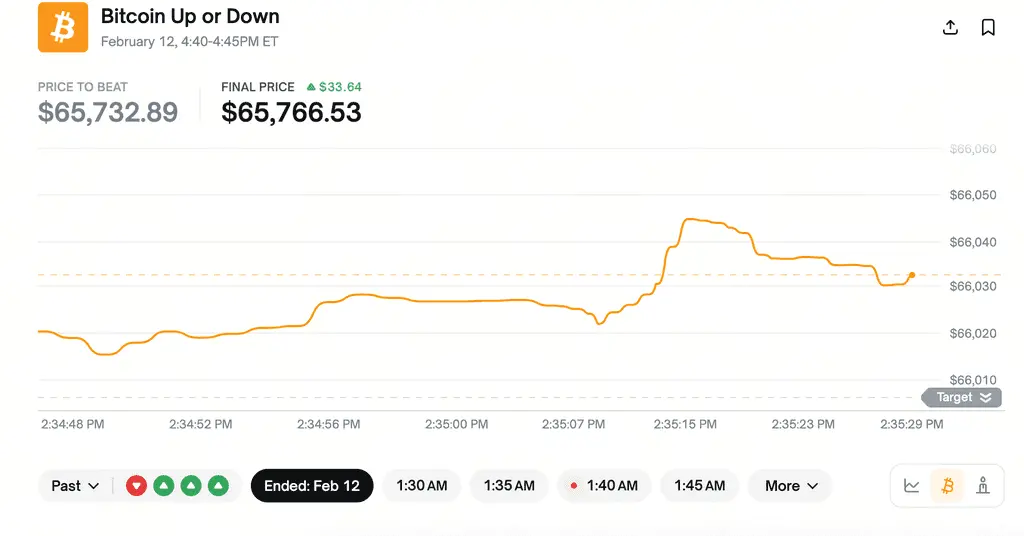Click the 2:34:52 PM time label
The width and height of the screenshot is (1024, 536).
200,424
